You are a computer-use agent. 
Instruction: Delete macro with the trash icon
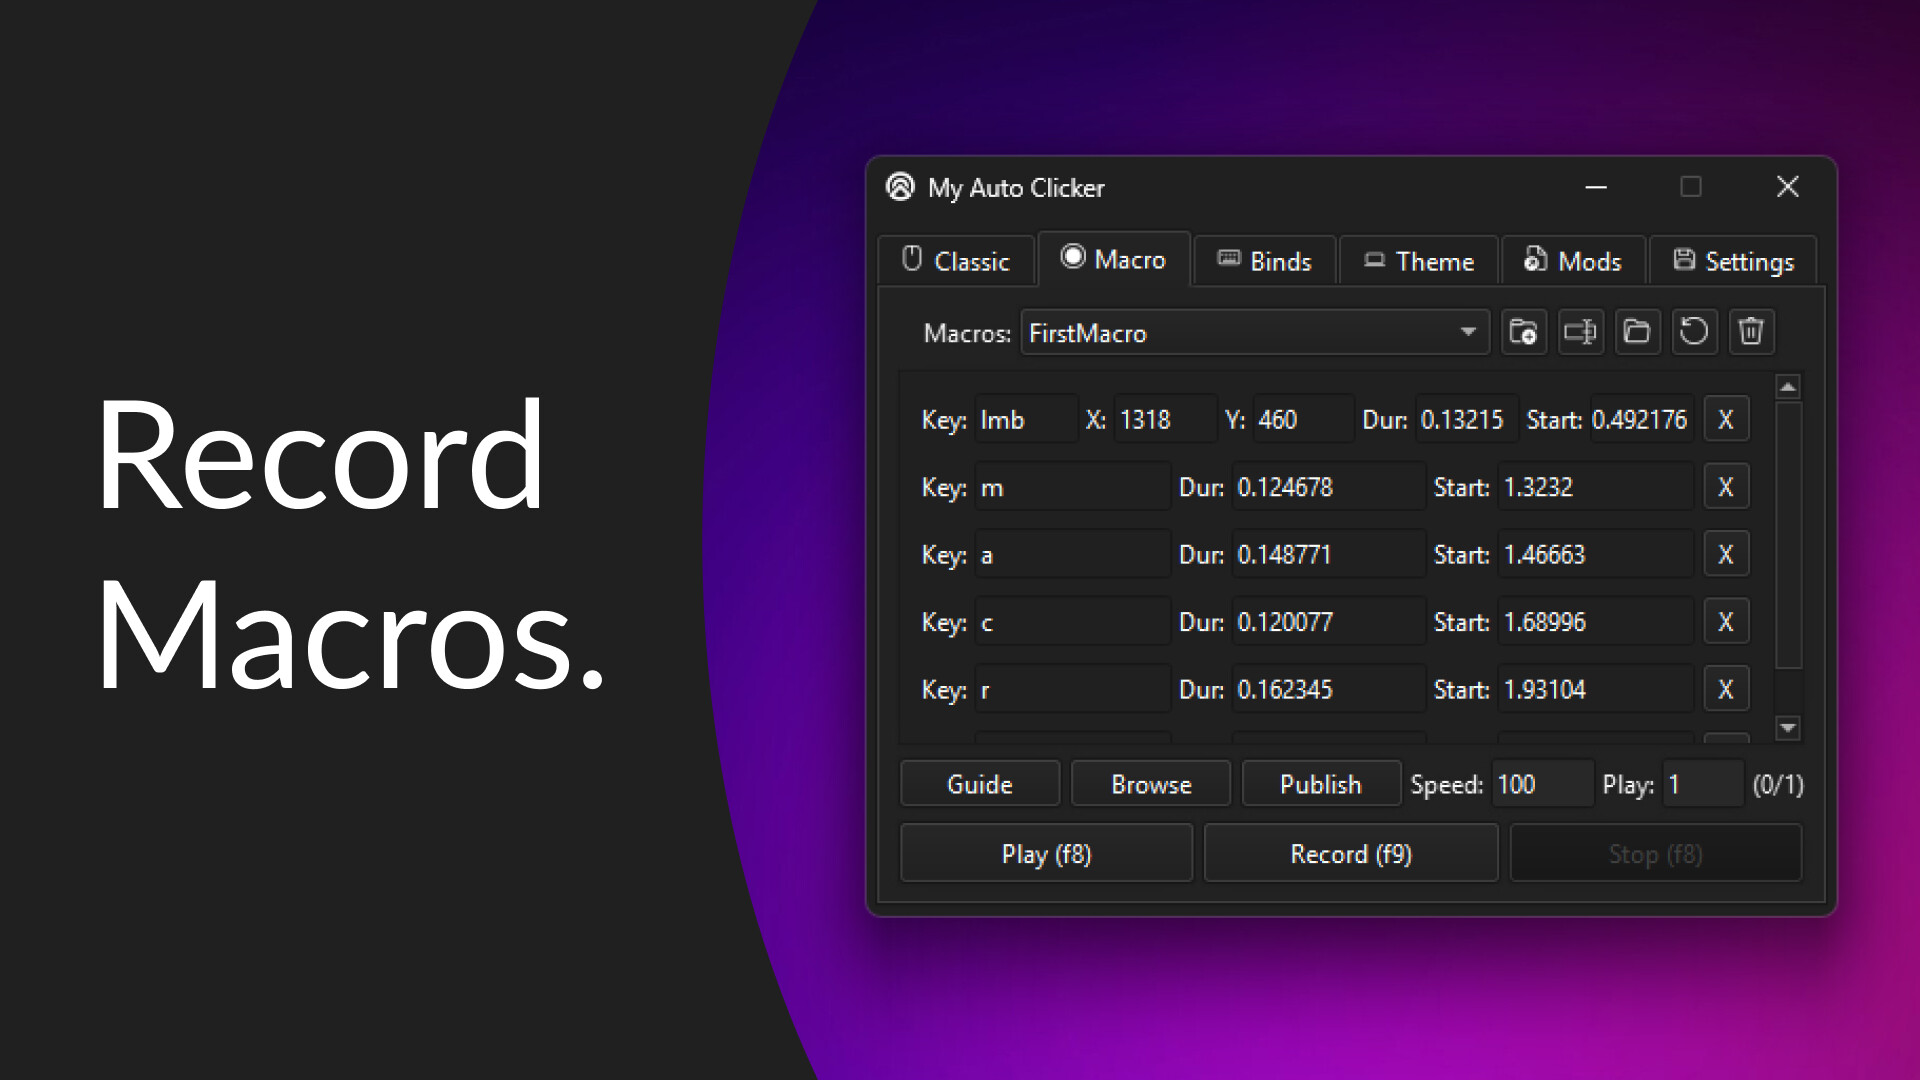(x=1750, y=332)
